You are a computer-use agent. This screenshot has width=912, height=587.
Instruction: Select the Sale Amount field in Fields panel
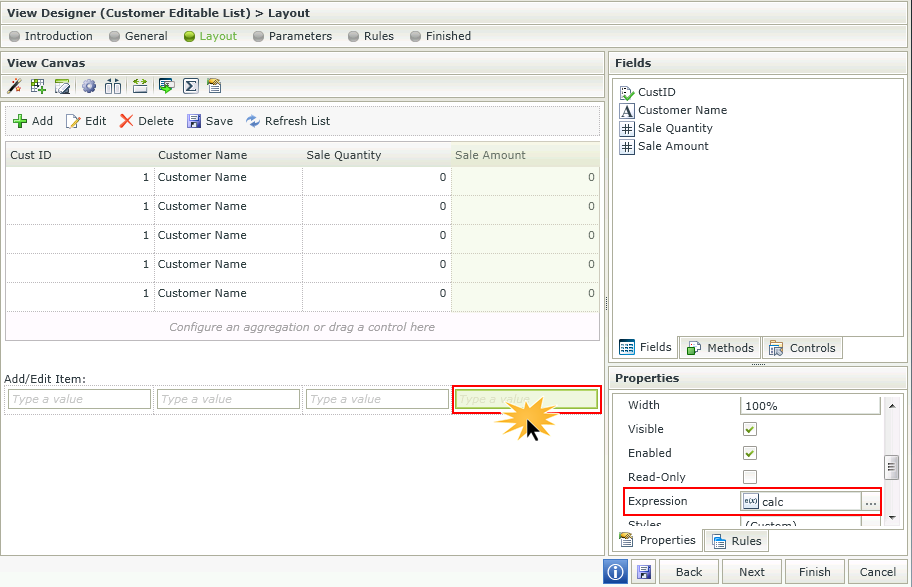[664, 147]
